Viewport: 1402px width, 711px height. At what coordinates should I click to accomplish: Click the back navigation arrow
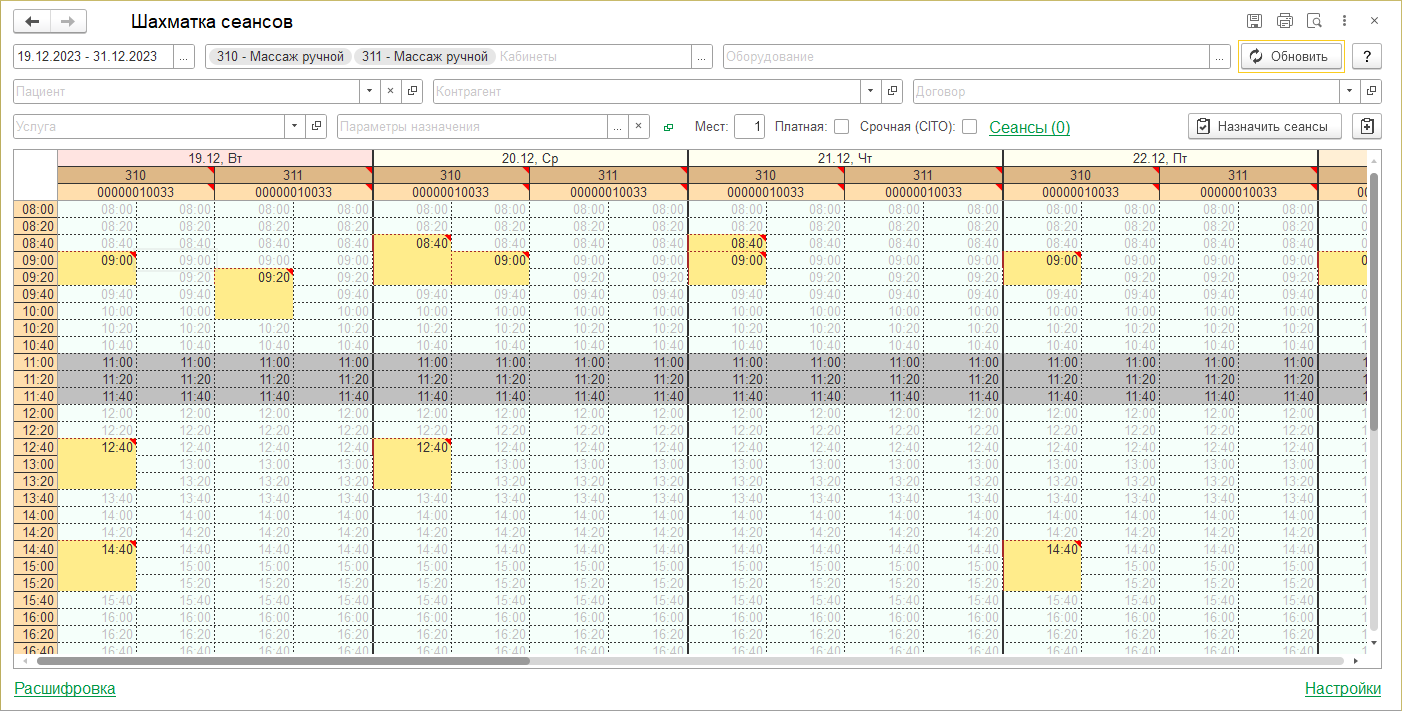coord(32,22)
